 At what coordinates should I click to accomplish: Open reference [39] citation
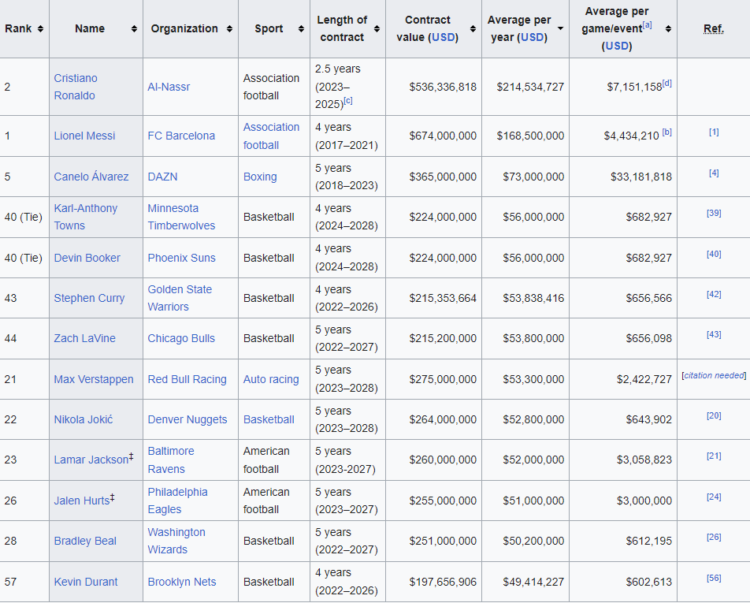(714, 213)
